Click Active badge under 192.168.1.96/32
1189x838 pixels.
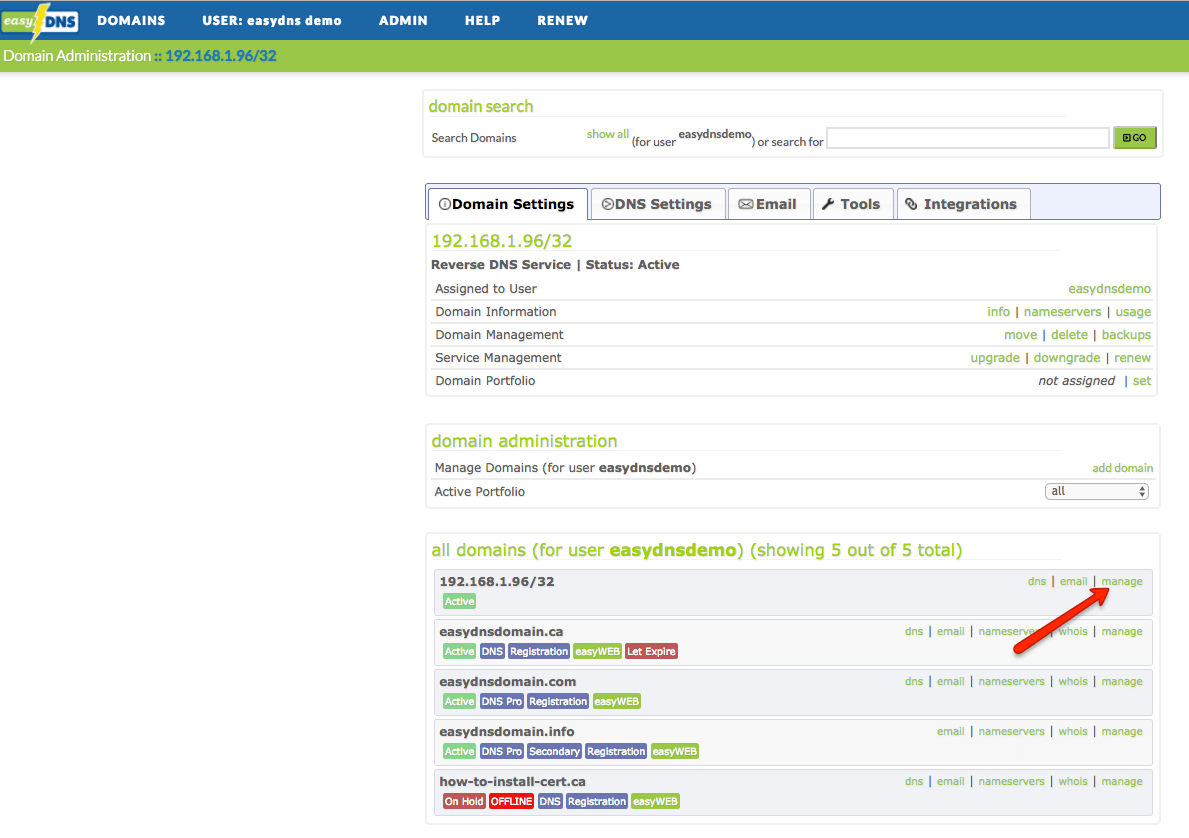(459, 601)
